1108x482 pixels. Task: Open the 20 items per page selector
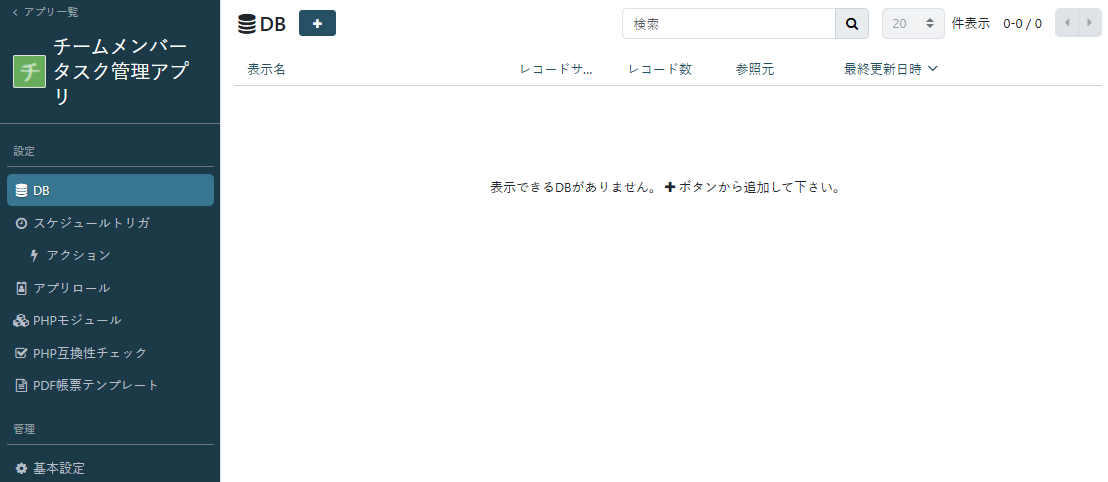[912, 23]
